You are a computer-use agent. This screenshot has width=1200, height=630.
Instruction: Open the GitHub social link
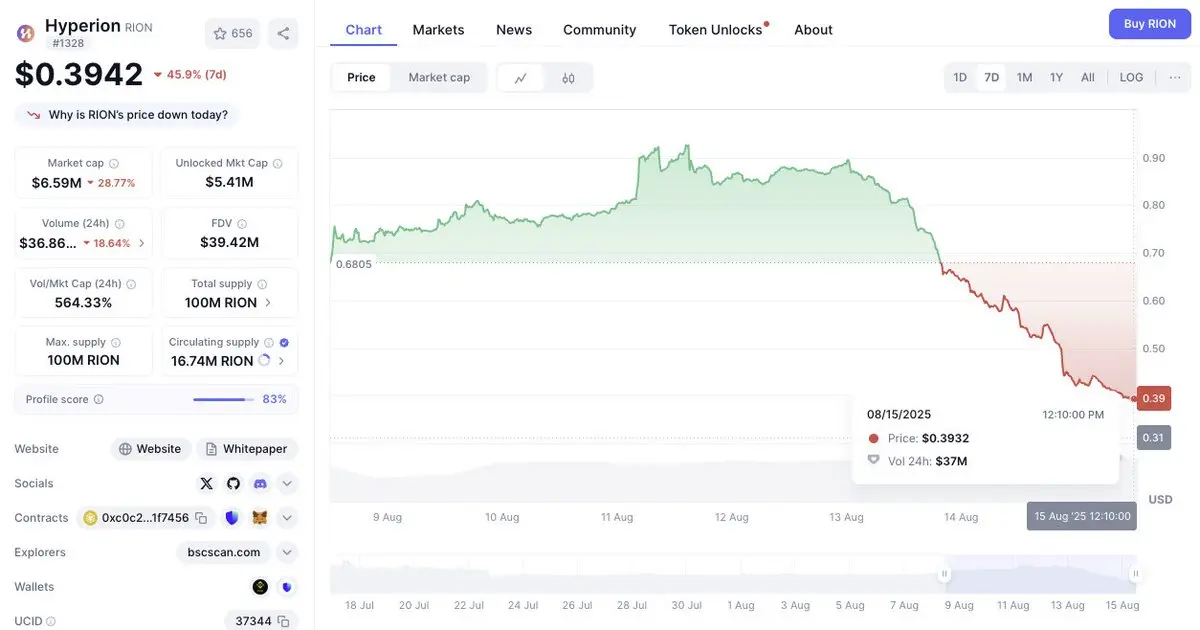point(233,484)
